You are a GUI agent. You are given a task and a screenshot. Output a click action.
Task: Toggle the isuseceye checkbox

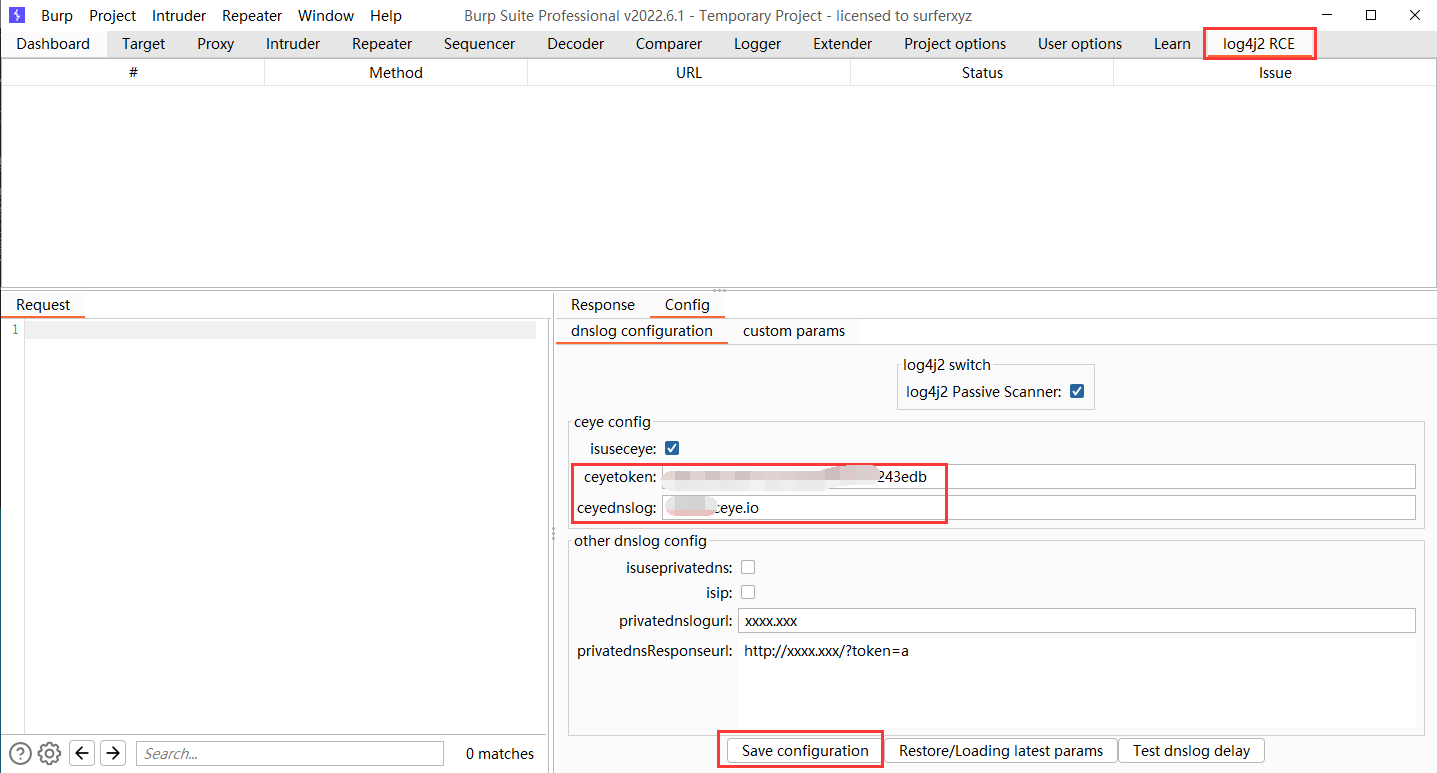pyautogui.click(x=672, y=448)
